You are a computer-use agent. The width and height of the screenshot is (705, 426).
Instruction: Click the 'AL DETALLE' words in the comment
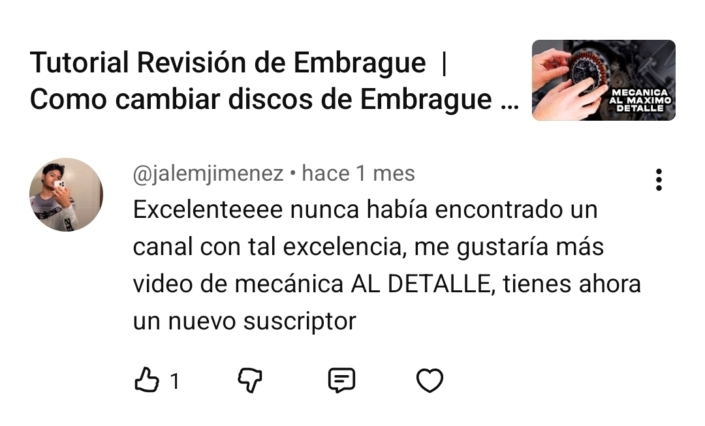tap(420, 284)
